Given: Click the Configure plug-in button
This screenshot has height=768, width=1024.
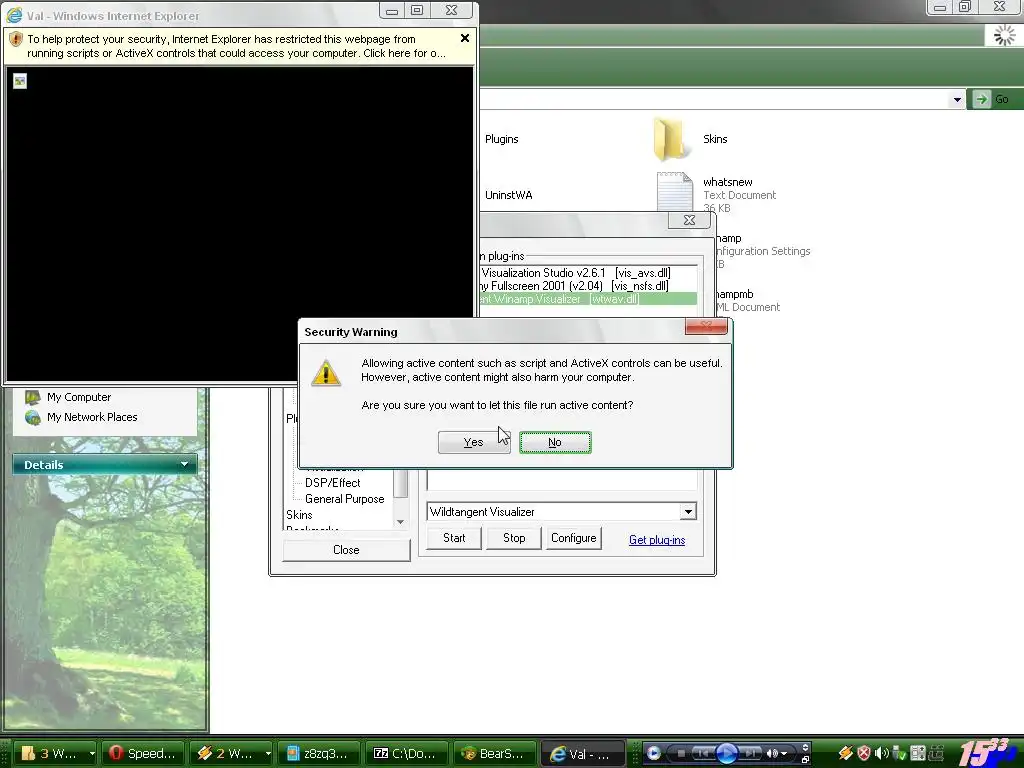Looking at the screenshot, I should pyautogui.click(x=573, y=538).
